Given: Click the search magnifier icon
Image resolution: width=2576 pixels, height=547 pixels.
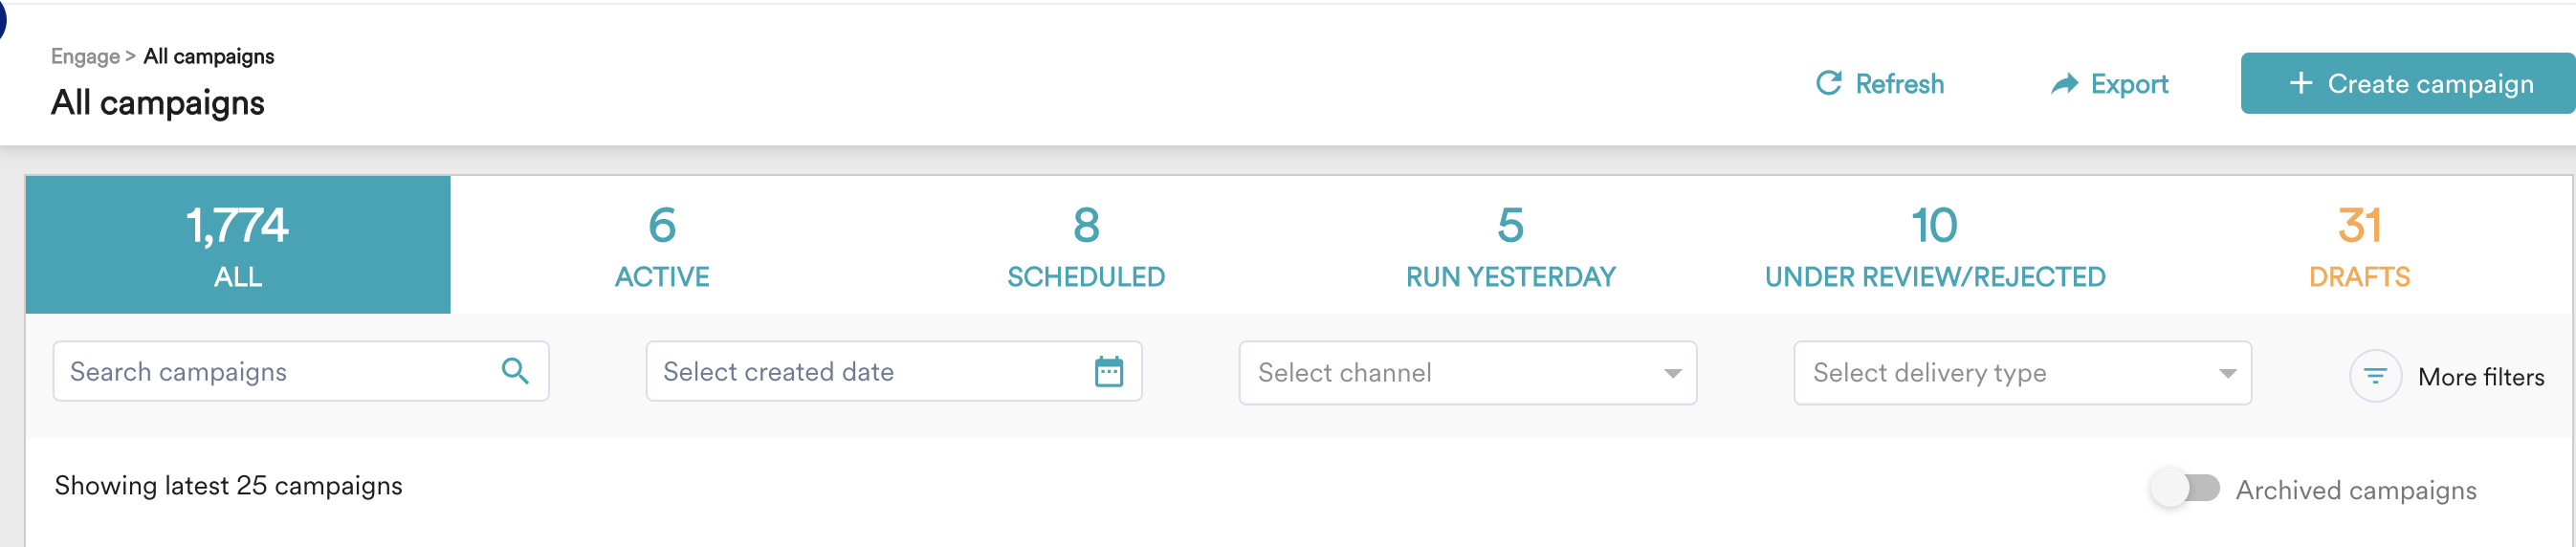Looking at the screenshot, I should pos(515,371).
